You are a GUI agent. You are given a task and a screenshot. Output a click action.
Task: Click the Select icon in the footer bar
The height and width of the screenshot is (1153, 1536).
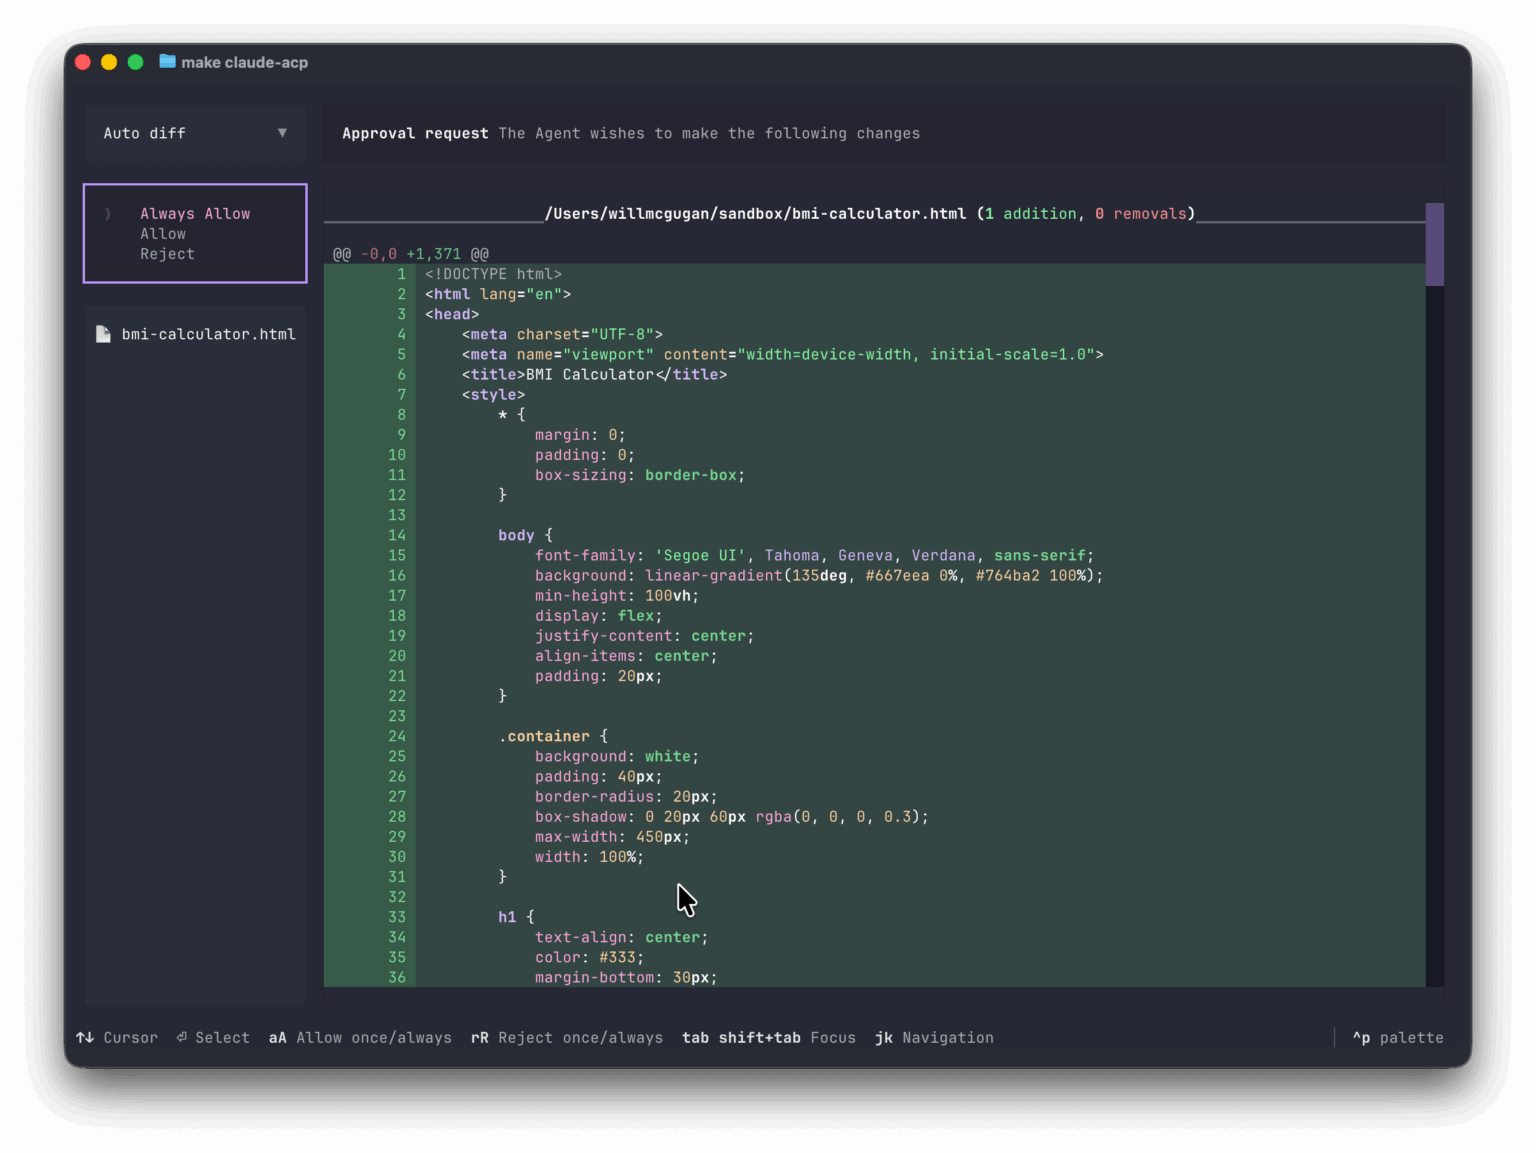181,1038
